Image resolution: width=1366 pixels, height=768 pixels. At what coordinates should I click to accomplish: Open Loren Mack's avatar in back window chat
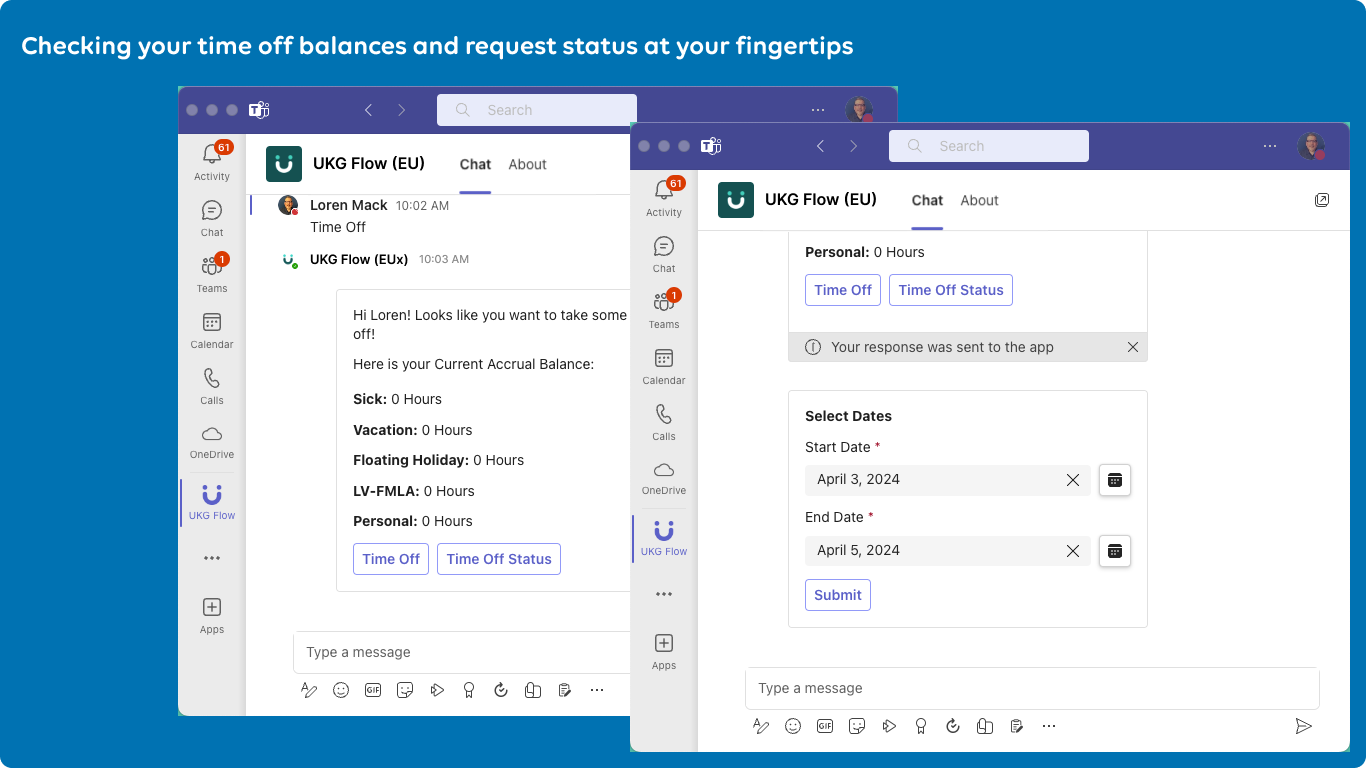(288, 205)
